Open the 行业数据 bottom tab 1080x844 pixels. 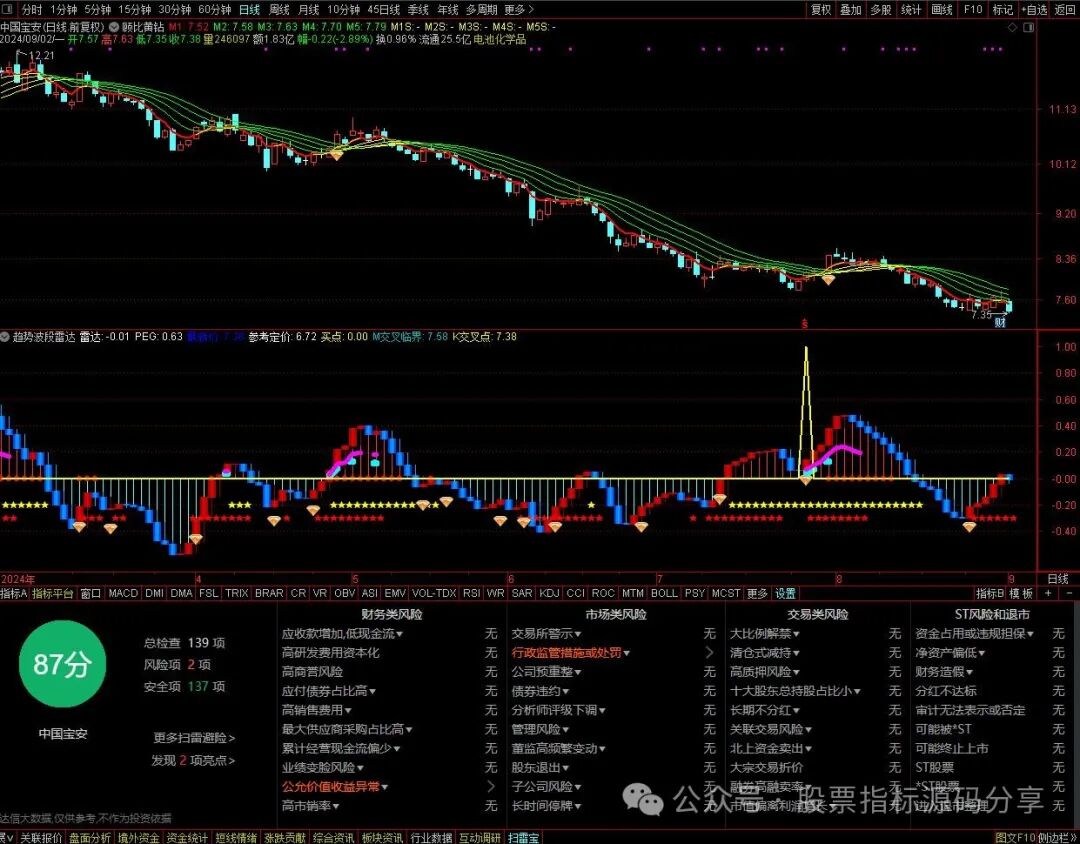(432, 838)
